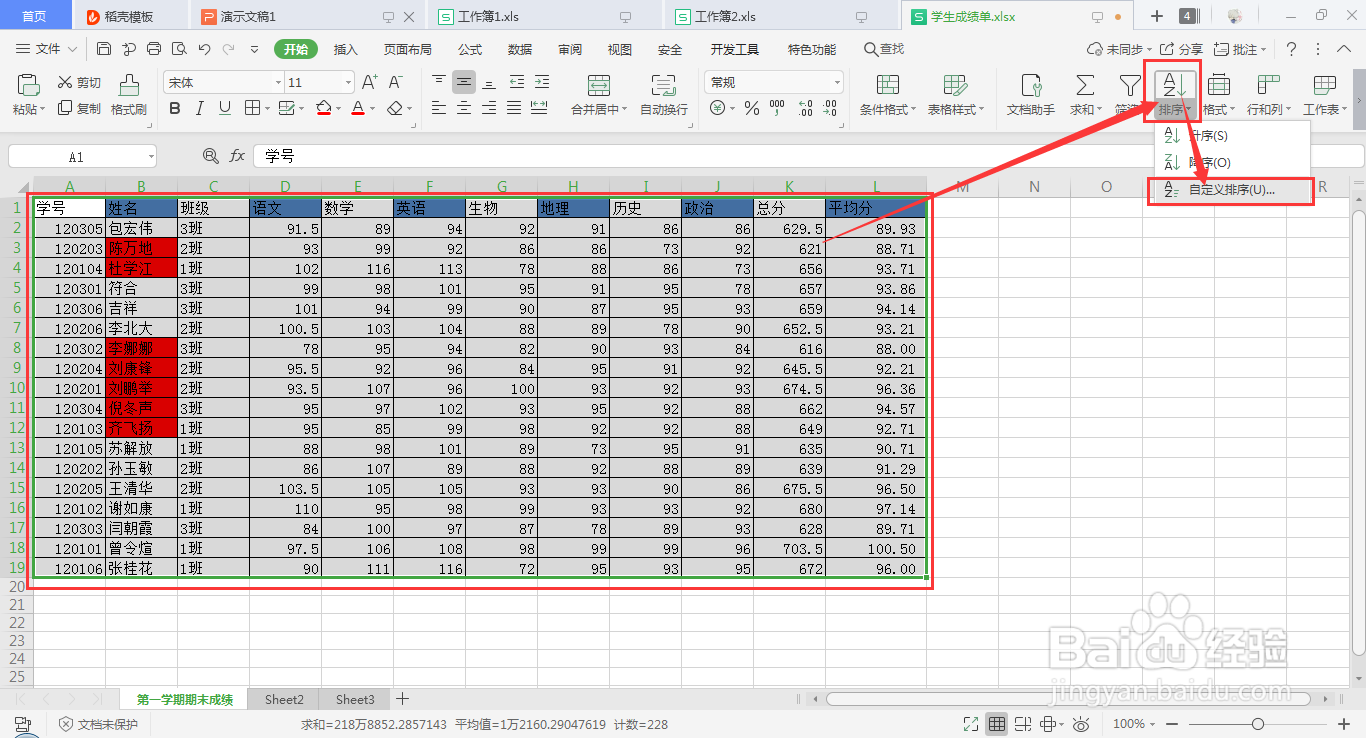Image resolution: width=1366 pixels, height=738 pixels.
Task: Click the Copy (复制) button
Action: click(x=79, y=108)
